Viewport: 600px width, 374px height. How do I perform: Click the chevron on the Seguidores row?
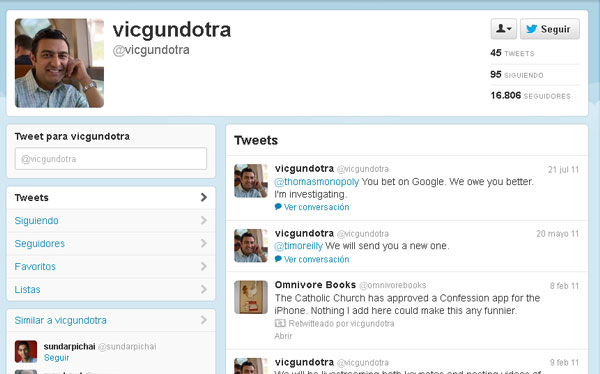tap(204, 243)
